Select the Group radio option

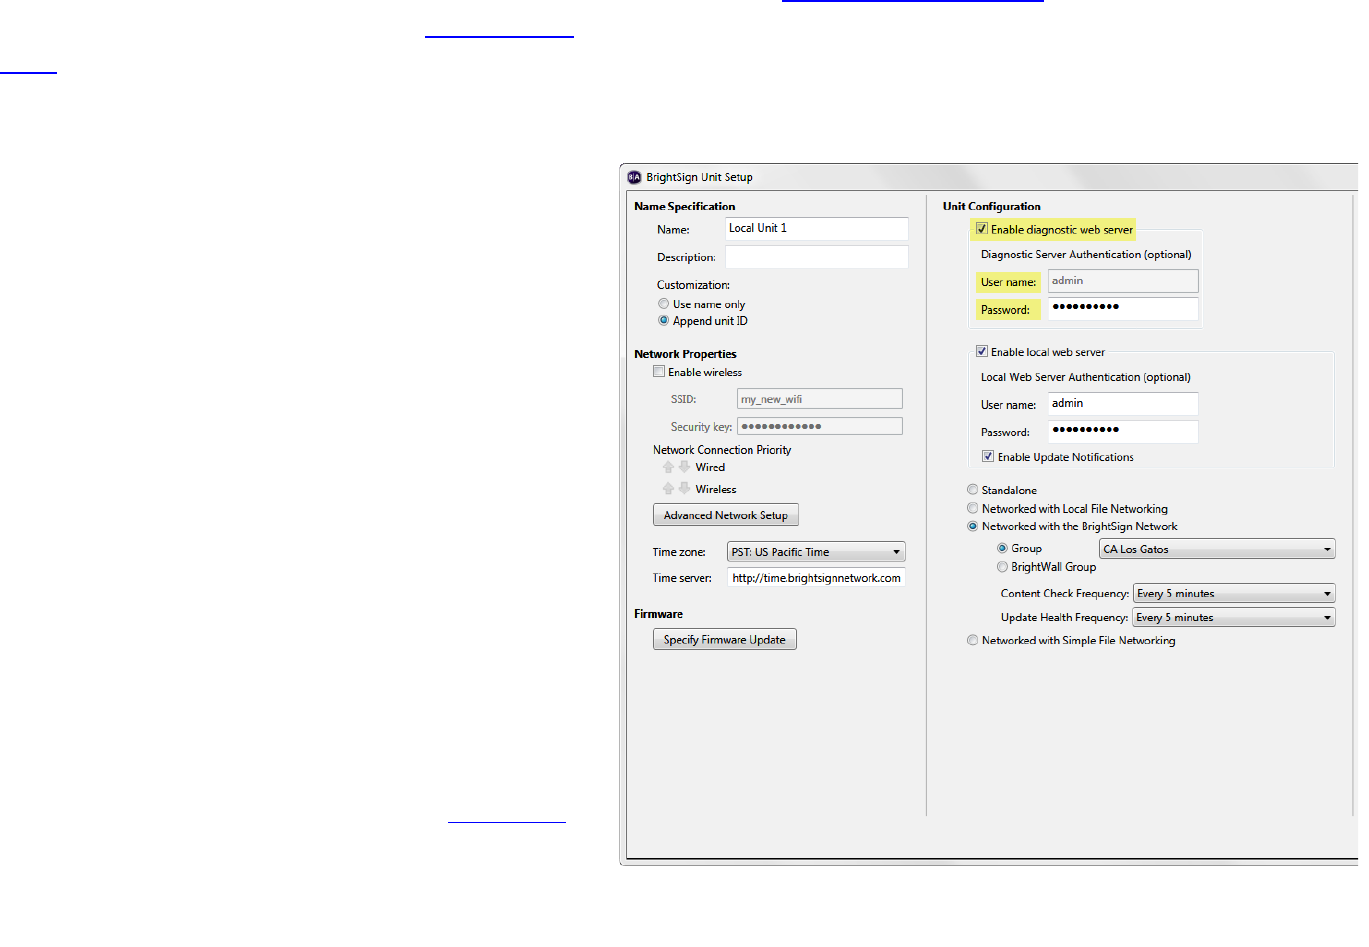(x=1002, y=549)
